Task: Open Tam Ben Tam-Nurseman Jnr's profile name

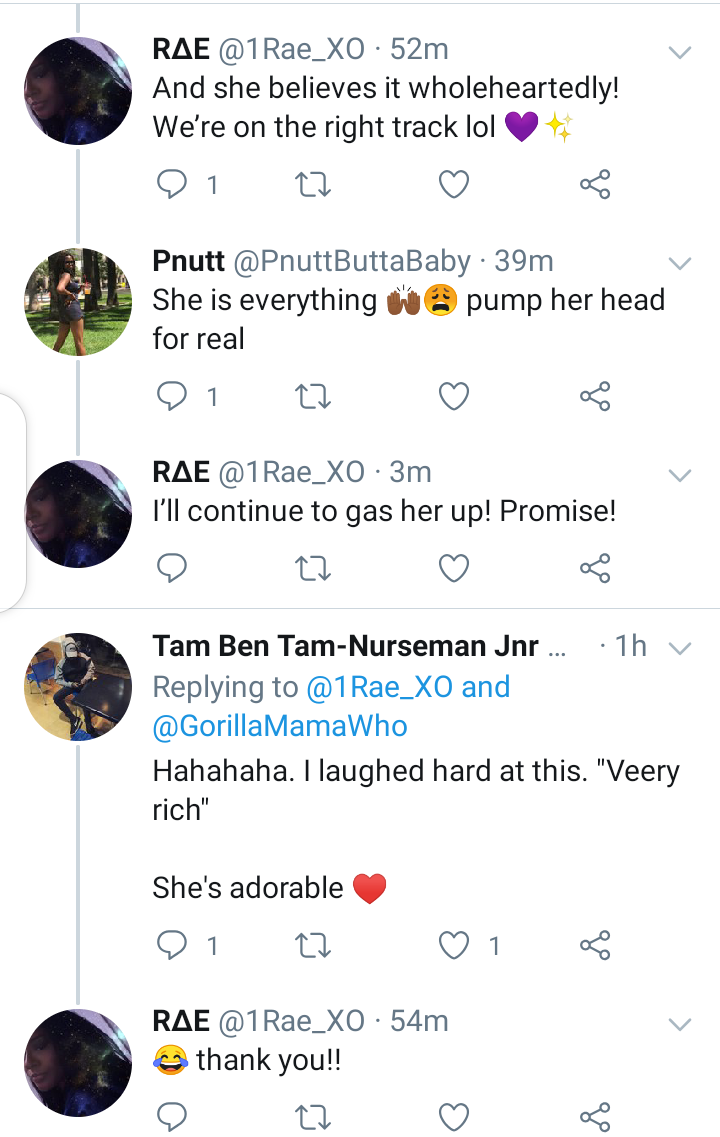Action: (x=345, y=647)
